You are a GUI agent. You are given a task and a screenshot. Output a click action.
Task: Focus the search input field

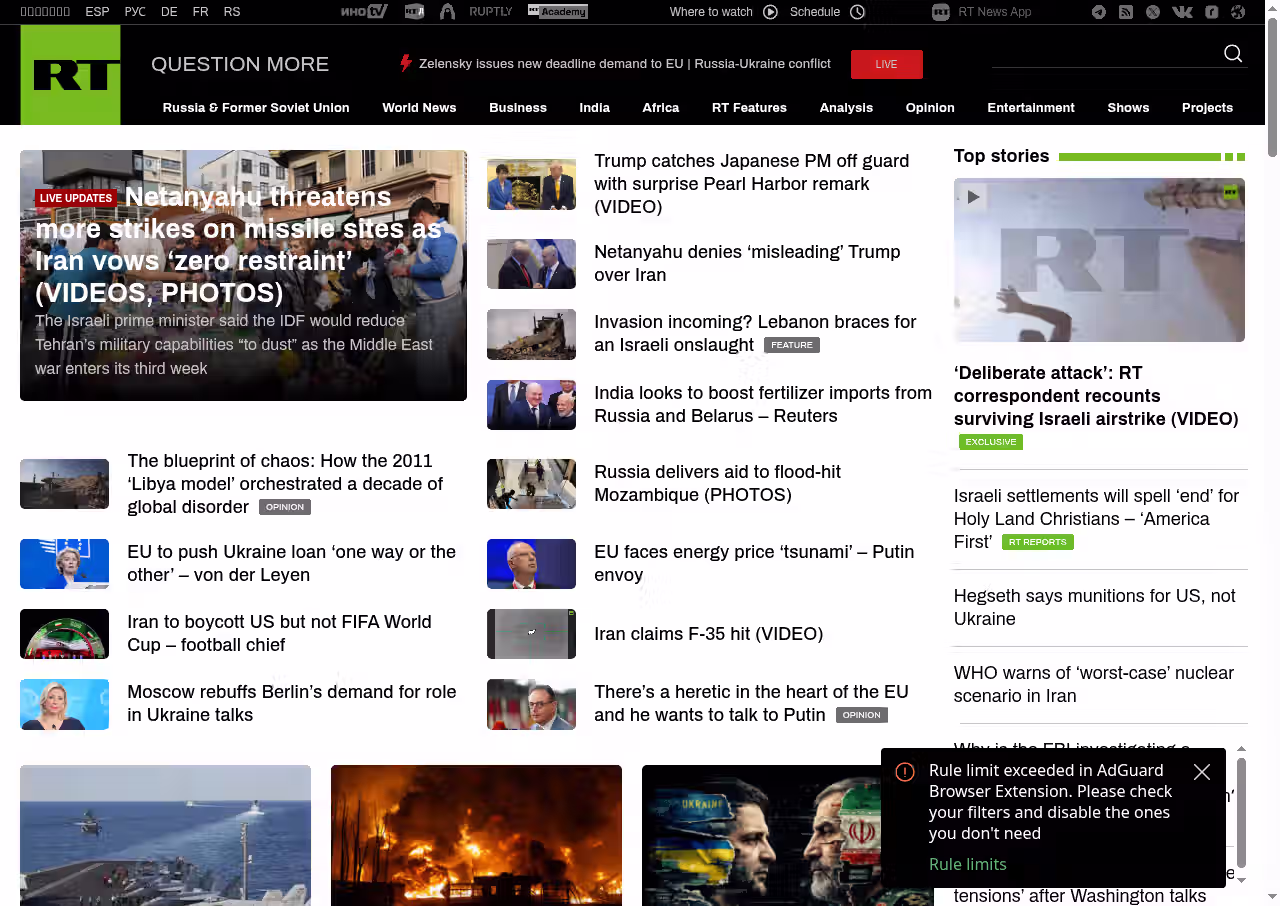tap(1100, 54)
